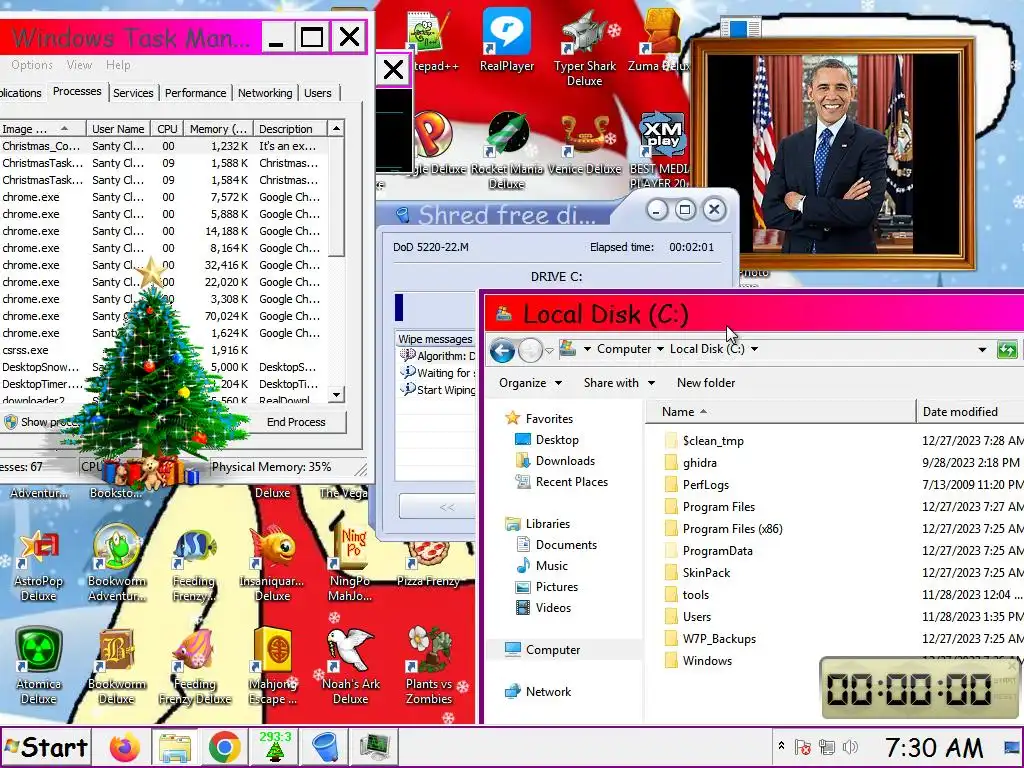Show hidden tray icons arrow
Image resolution: width=1024 pixels, height=768 pixels.
pyautogui.click(x=781, y=746)
